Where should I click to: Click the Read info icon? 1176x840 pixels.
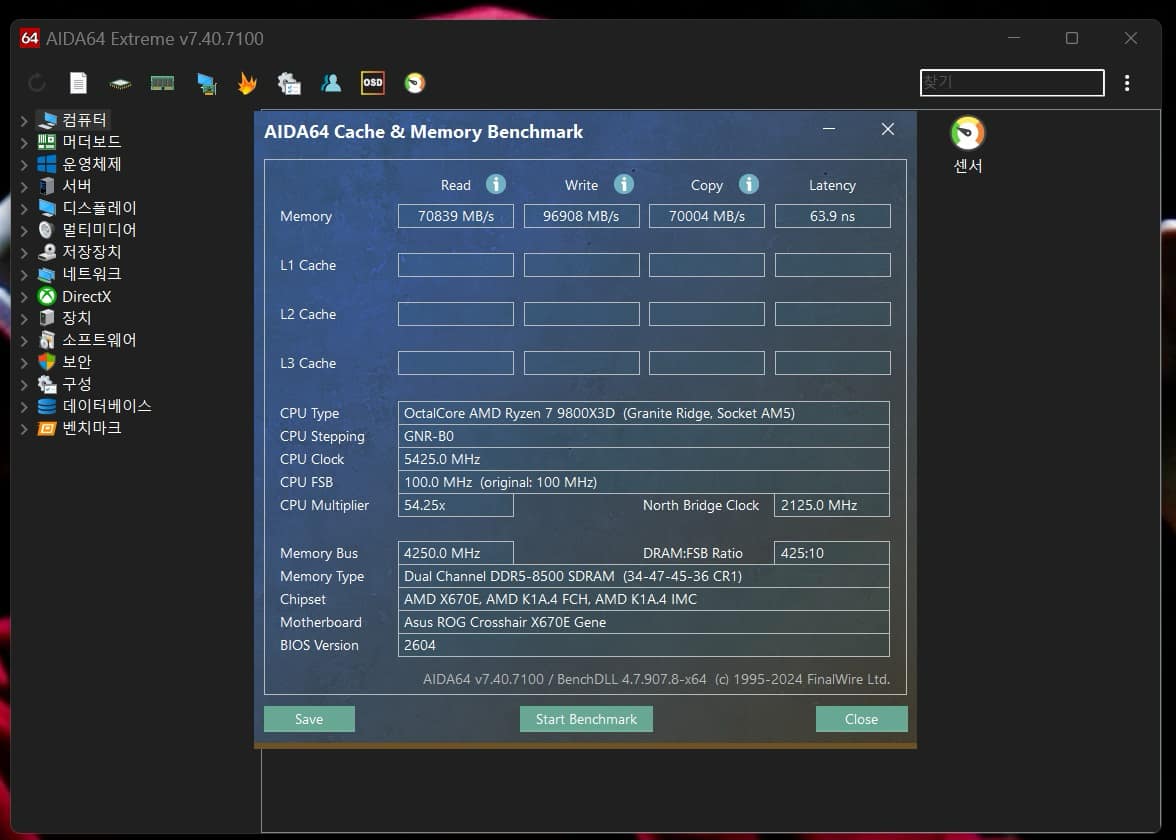[x=496, y=184]
